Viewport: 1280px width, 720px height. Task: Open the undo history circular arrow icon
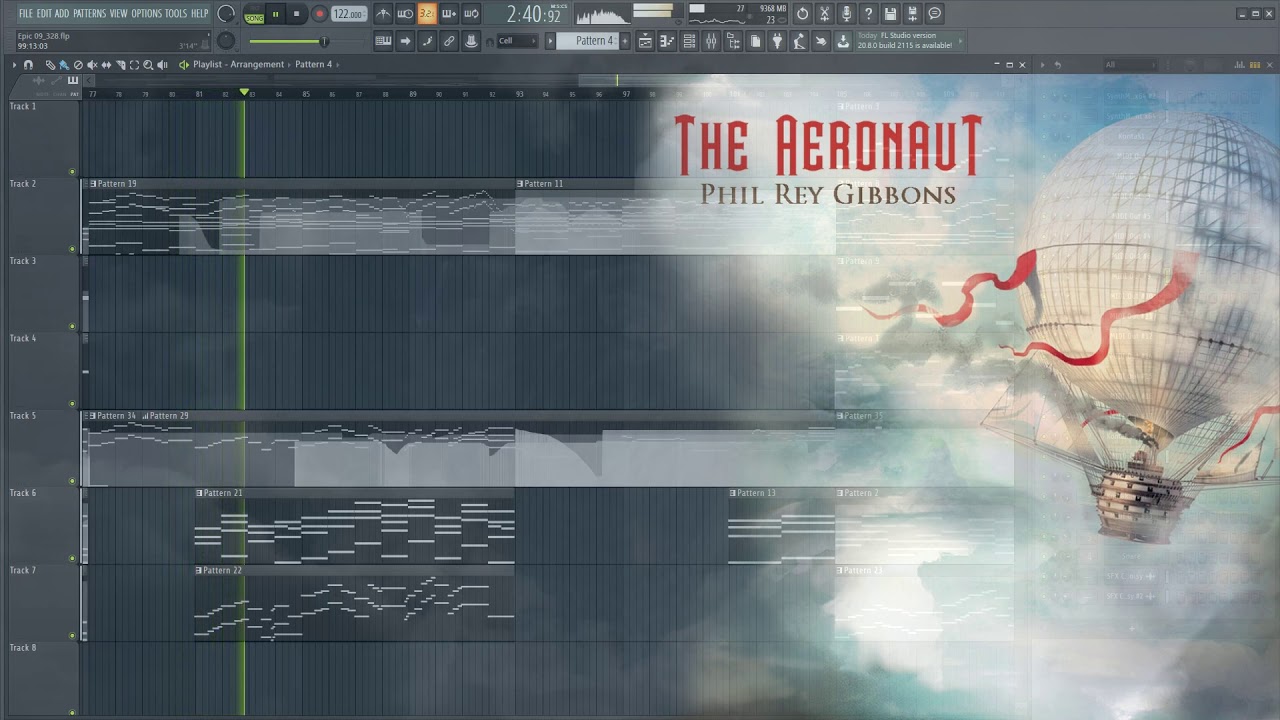click(x=802, y=14)
